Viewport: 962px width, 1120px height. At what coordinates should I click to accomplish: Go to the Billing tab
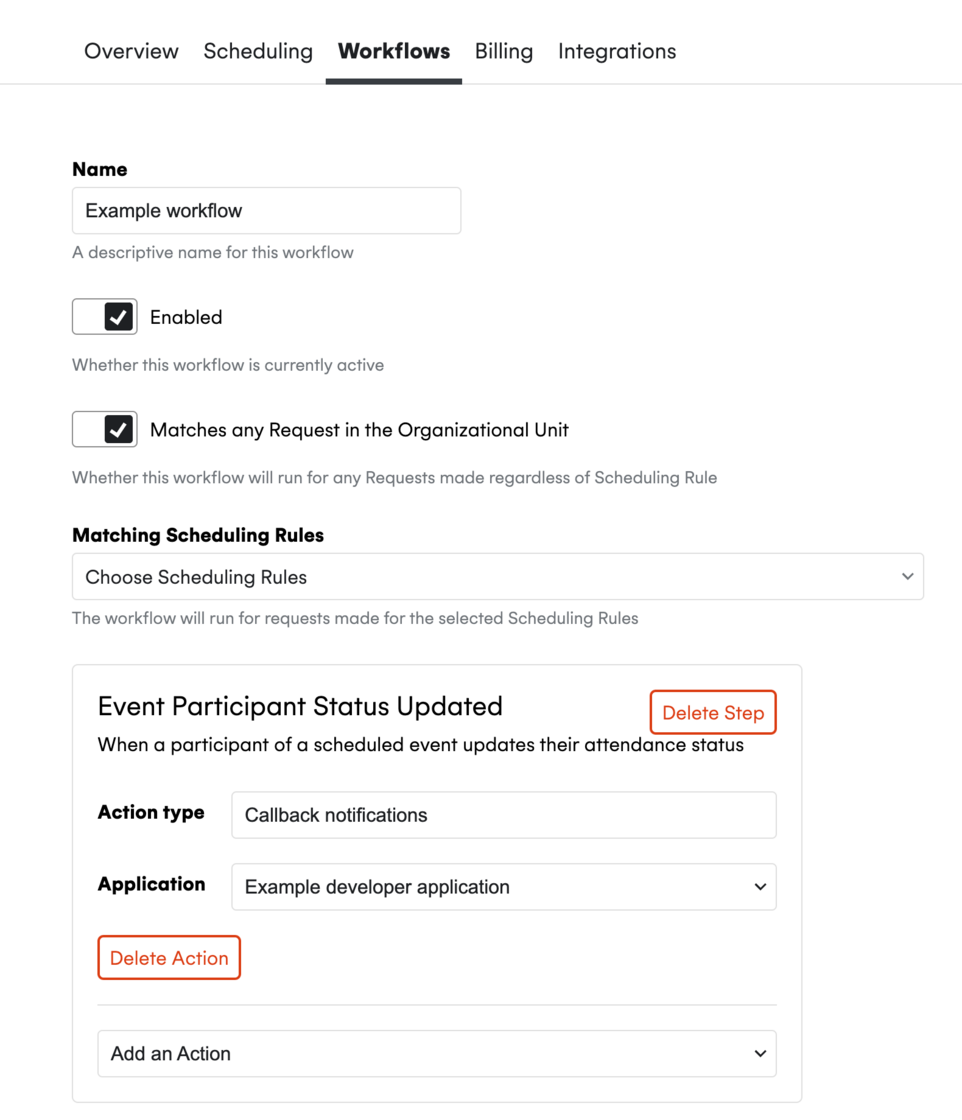503,51
